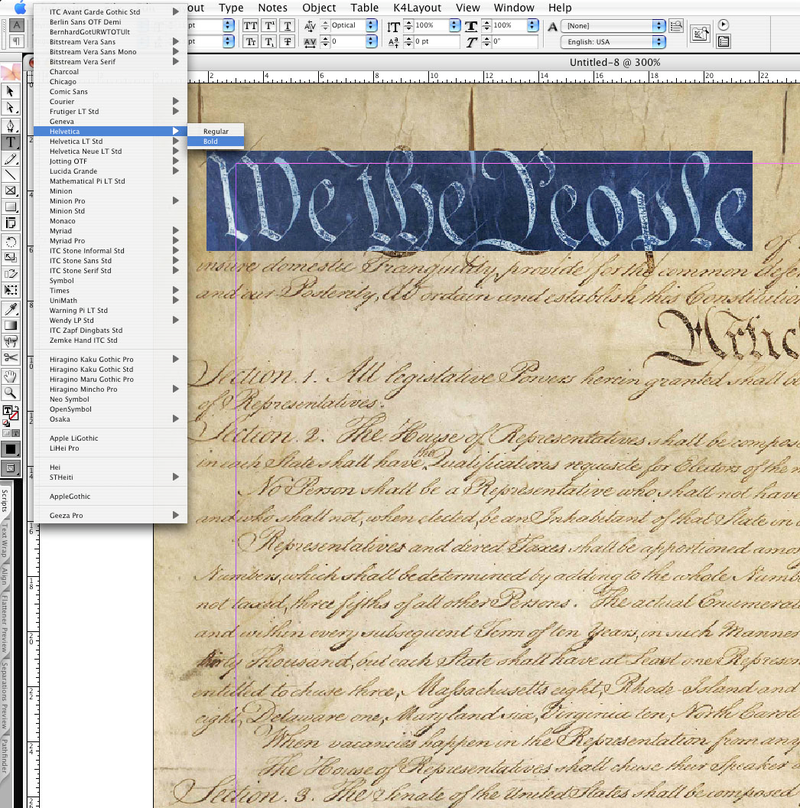Click the skew angle 0° field
Screen dimensions: 800x808
514,42
